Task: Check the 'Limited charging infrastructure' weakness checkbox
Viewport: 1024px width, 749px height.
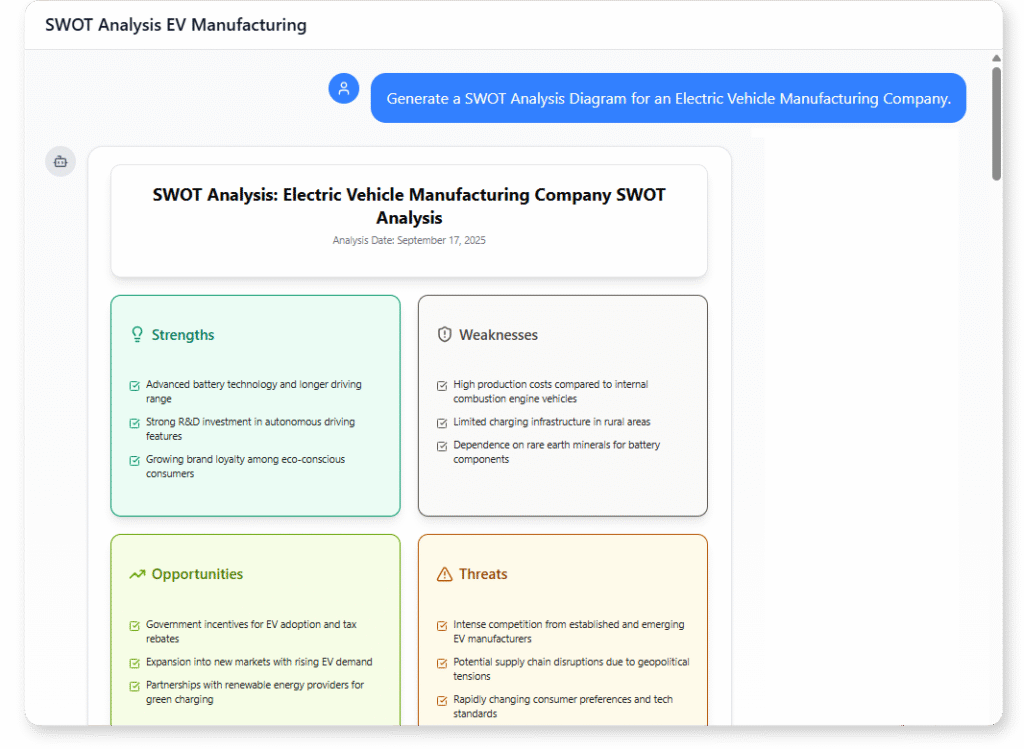Action: click(x=441, y=422)
